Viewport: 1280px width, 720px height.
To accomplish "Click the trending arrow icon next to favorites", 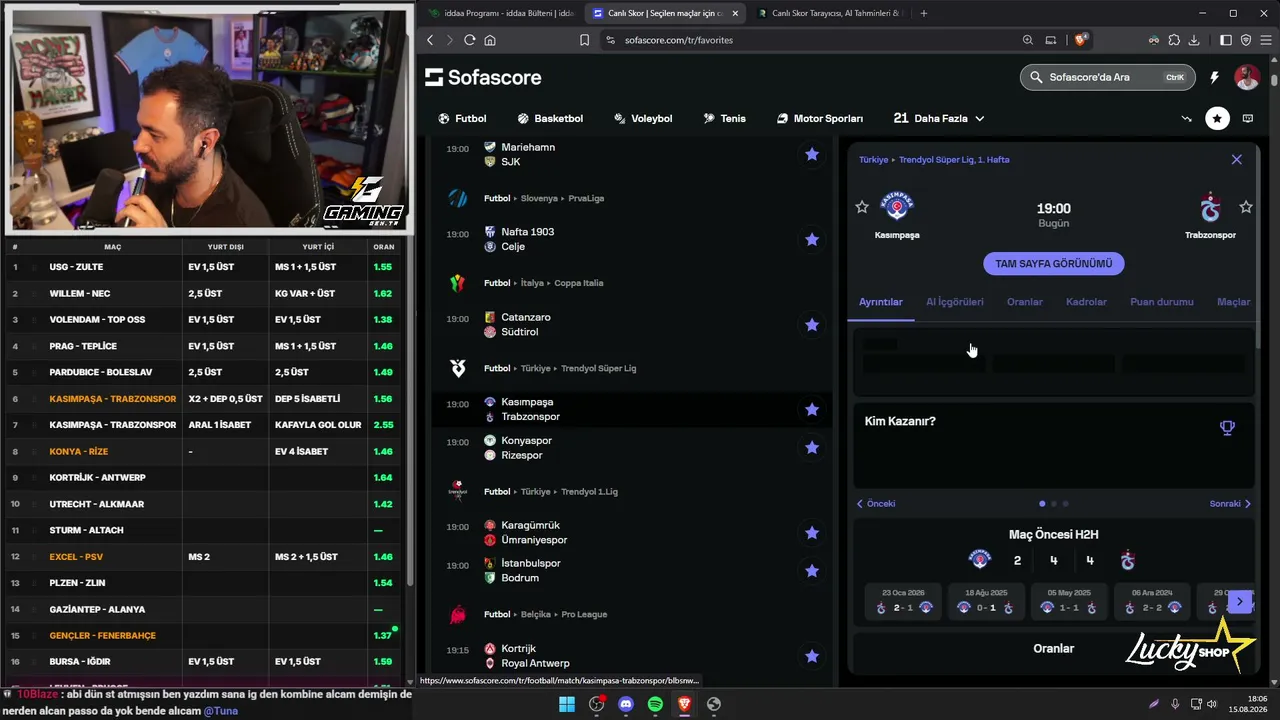I will pyautogui.click(x=1187, y=118).
